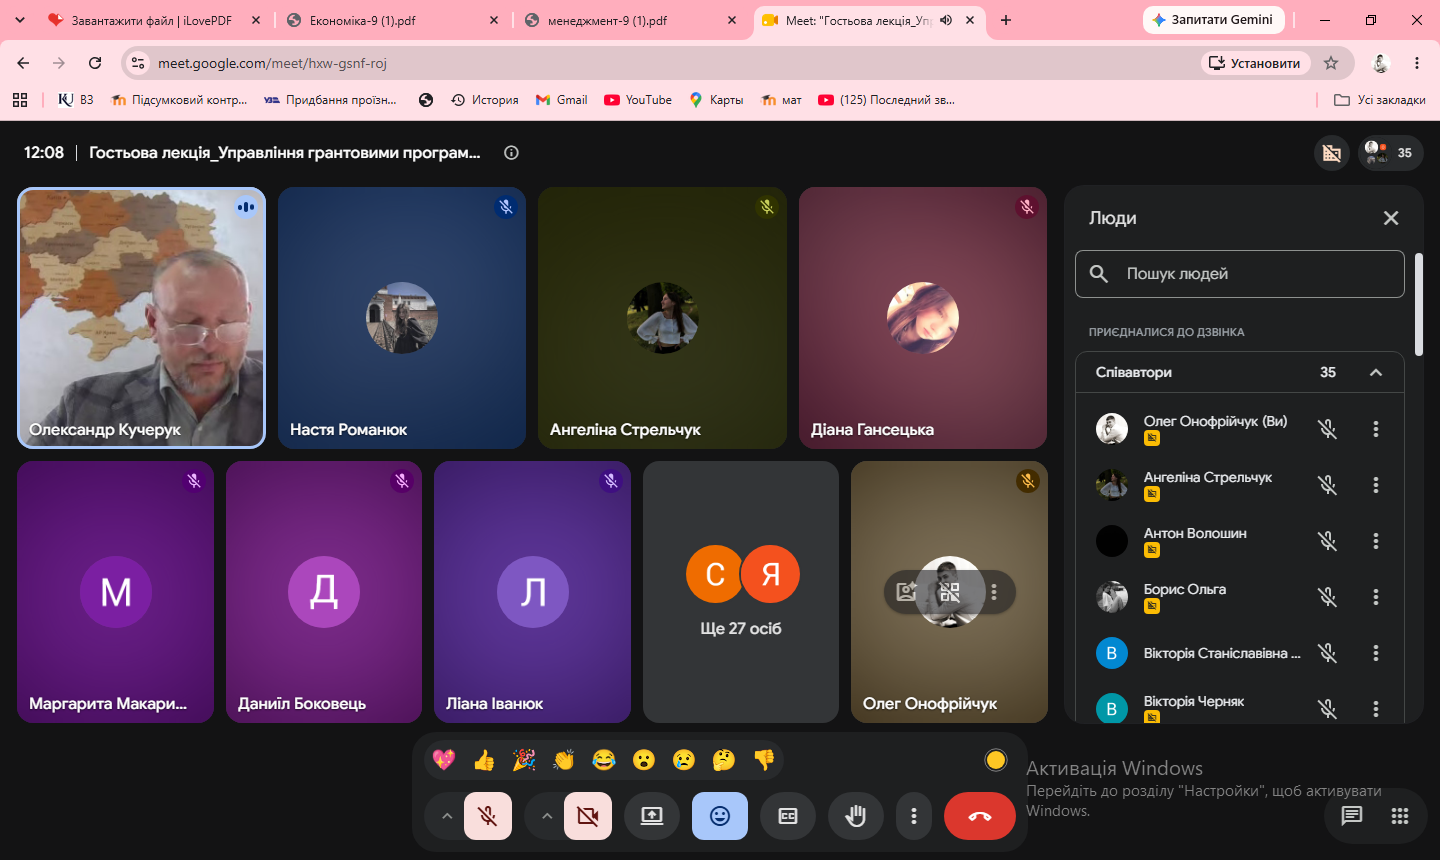Image resolution: width=1440 pixels, height=860 pixels.
Task: Toggle your camera on
Action: click(x=588, y=816)
